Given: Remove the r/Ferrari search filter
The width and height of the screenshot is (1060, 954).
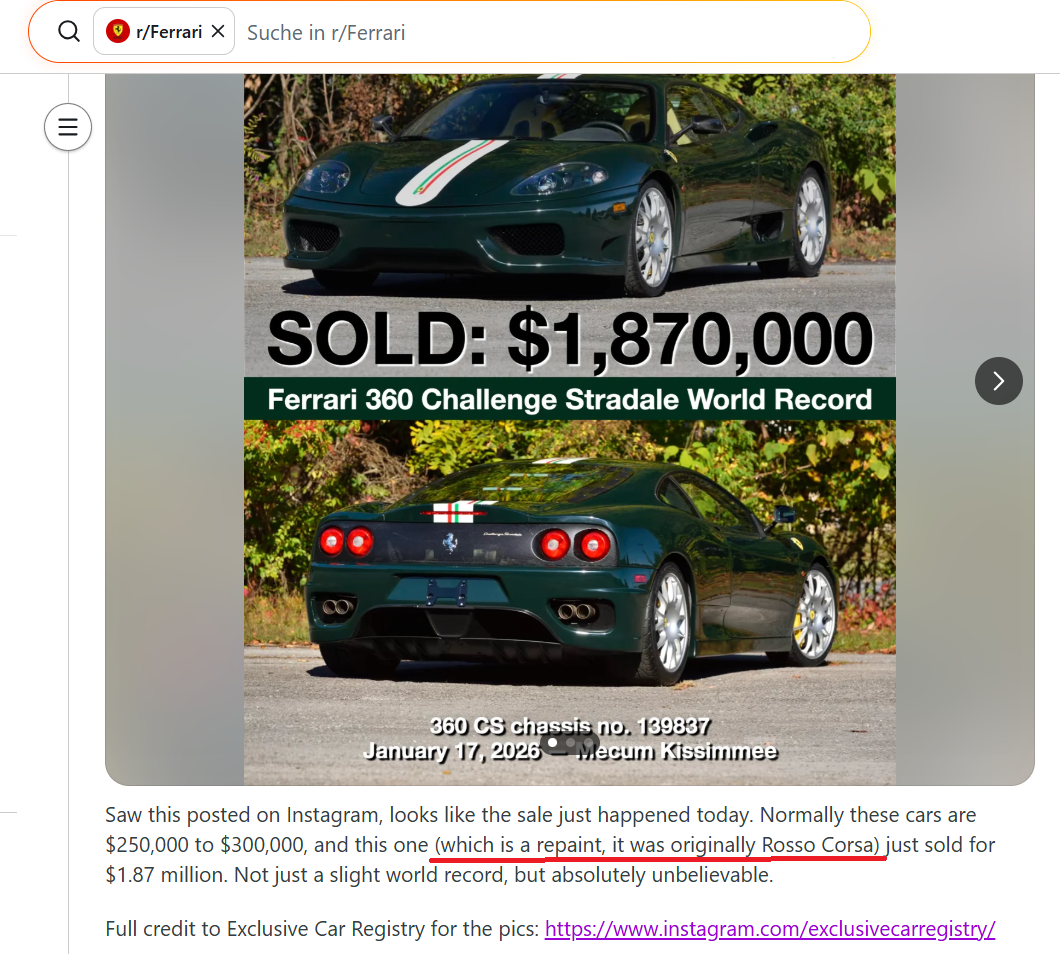Looking at the screenshot, I should click(218, 31).
